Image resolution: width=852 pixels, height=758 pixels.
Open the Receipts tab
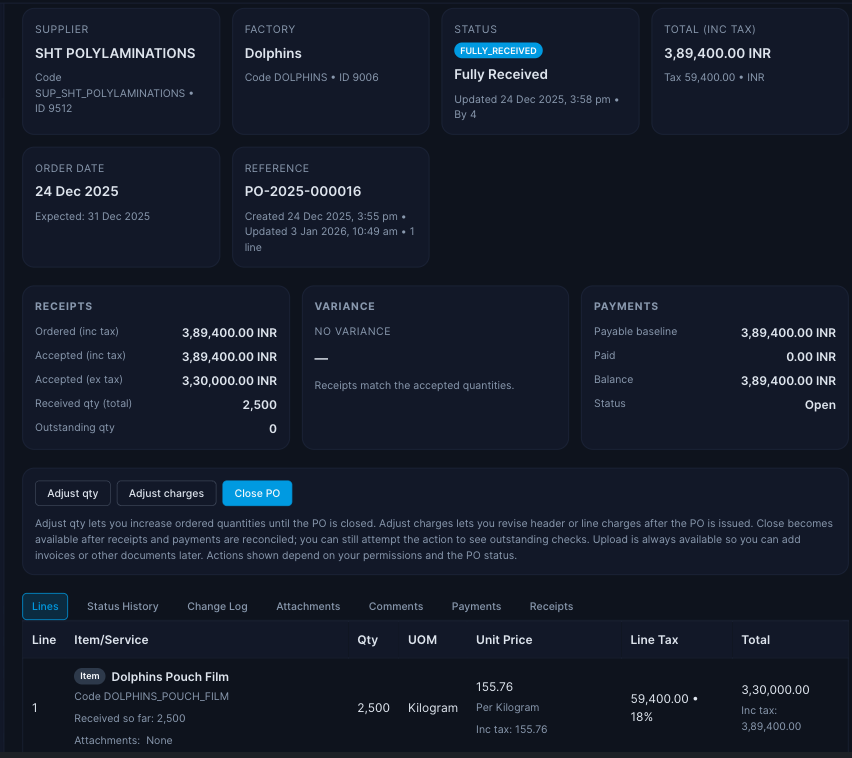(x=550, y=606)
